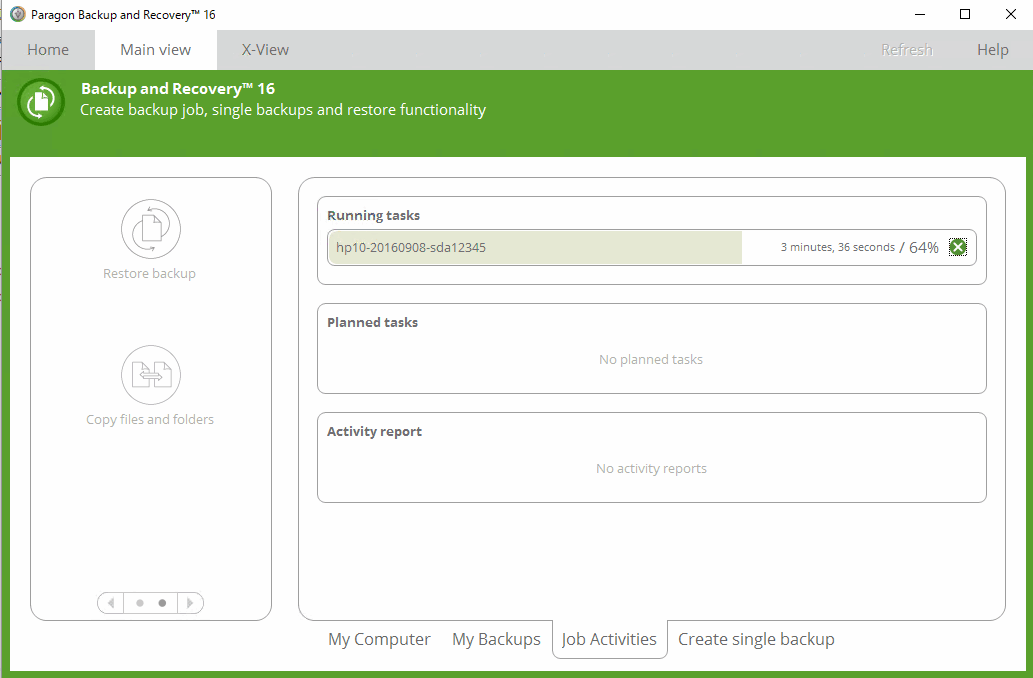Click the 'No planned tasks' text
This screenshot has width=1033, height=678.
click(651, 360)
